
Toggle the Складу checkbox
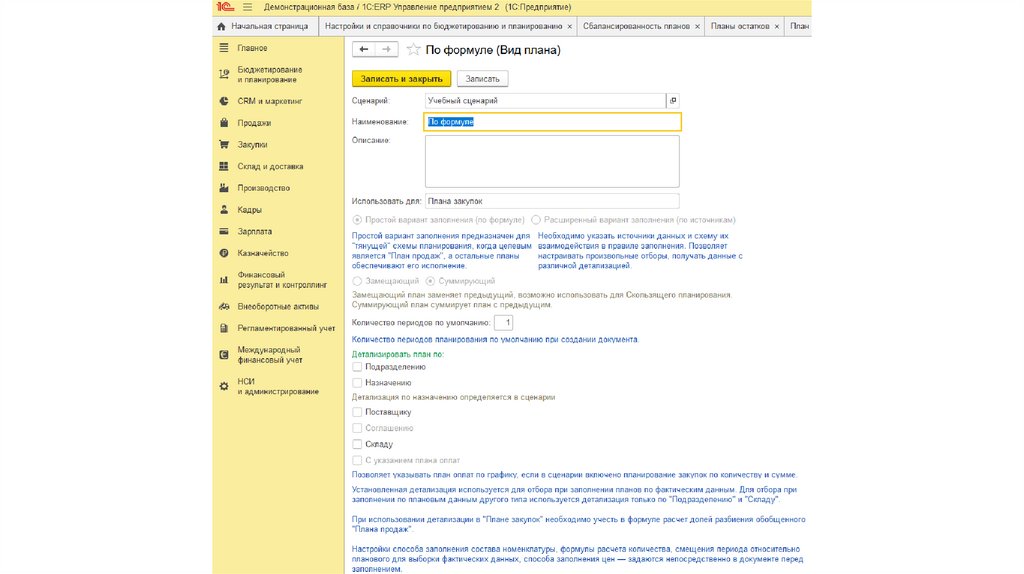pos(357,443)
